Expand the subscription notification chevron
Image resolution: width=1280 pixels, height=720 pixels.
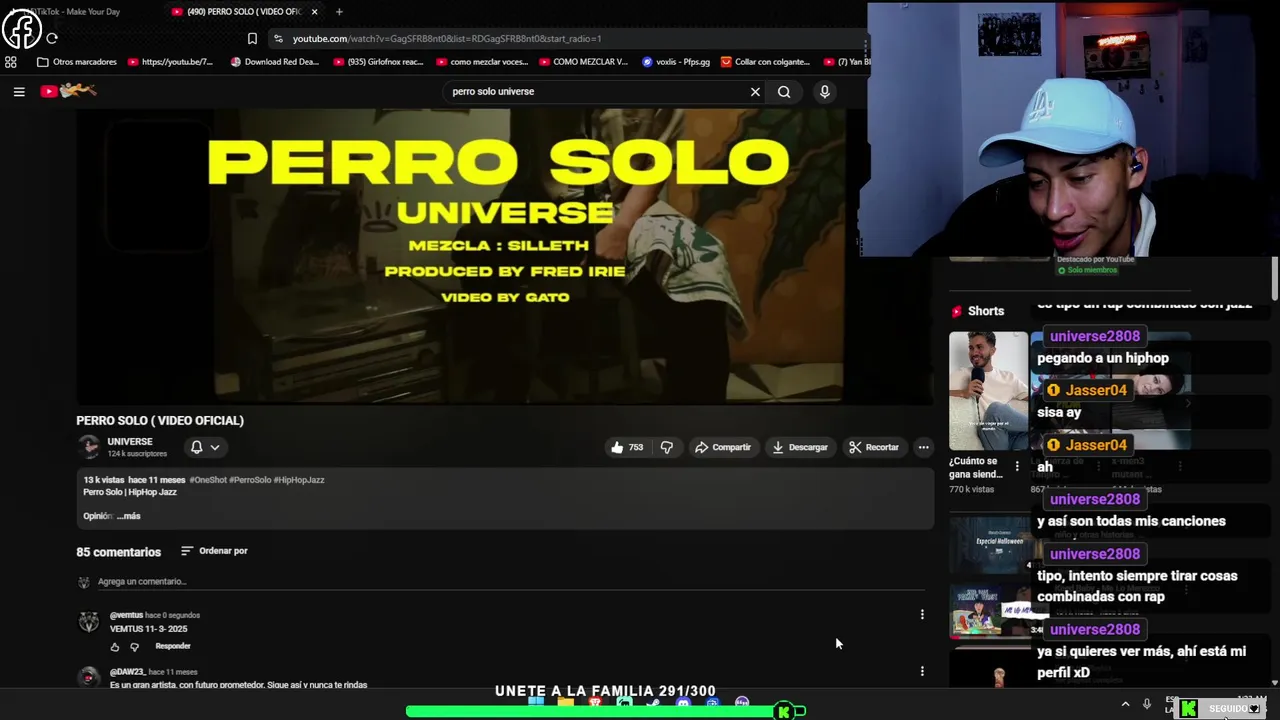215,447
